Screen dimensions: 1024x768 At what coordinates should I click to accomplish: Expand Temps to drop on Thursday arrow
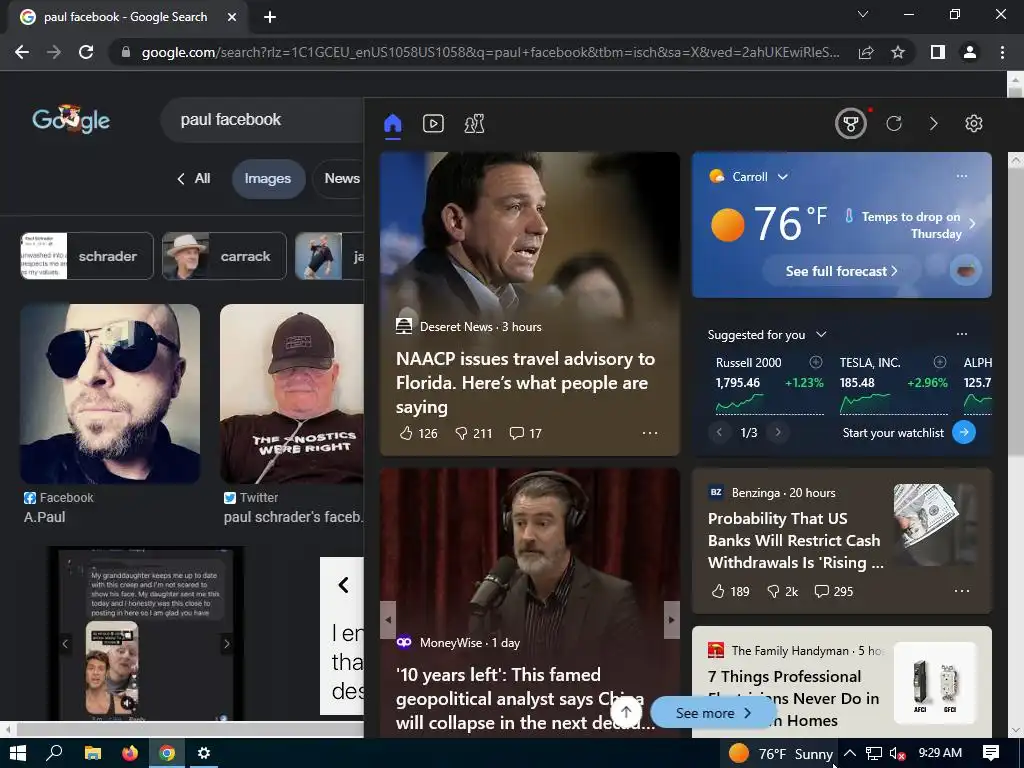(972, 224)
